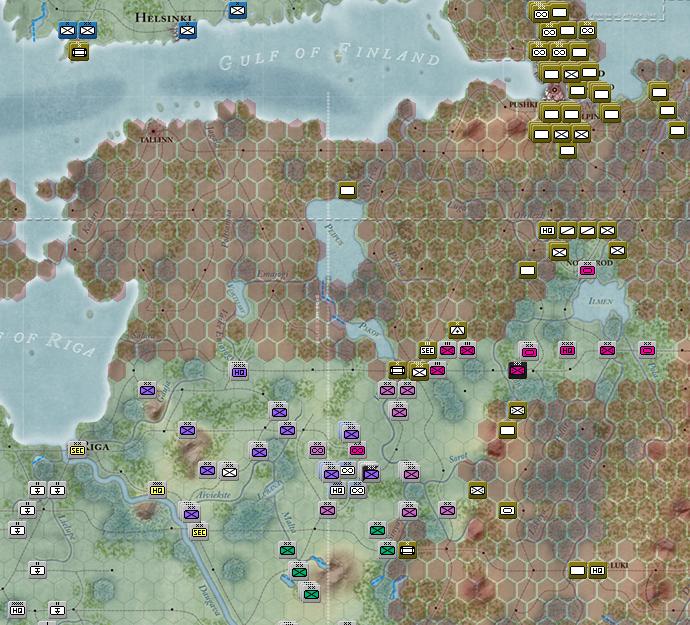
Task: Select the white XXXX HQ counter in map center
Action: point(338,489)
